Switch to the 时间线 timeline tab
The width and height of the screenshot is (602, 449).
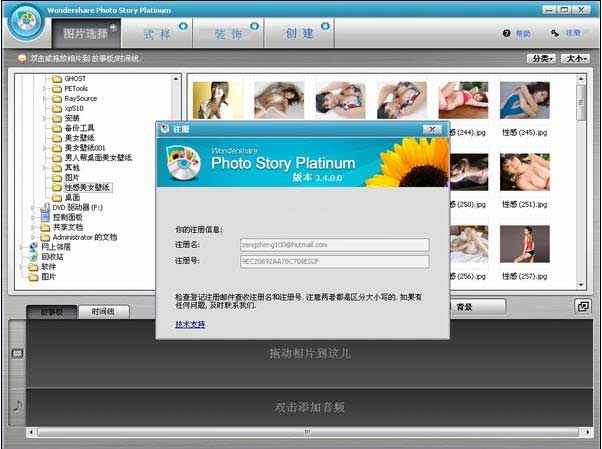[x=103, y=311]
